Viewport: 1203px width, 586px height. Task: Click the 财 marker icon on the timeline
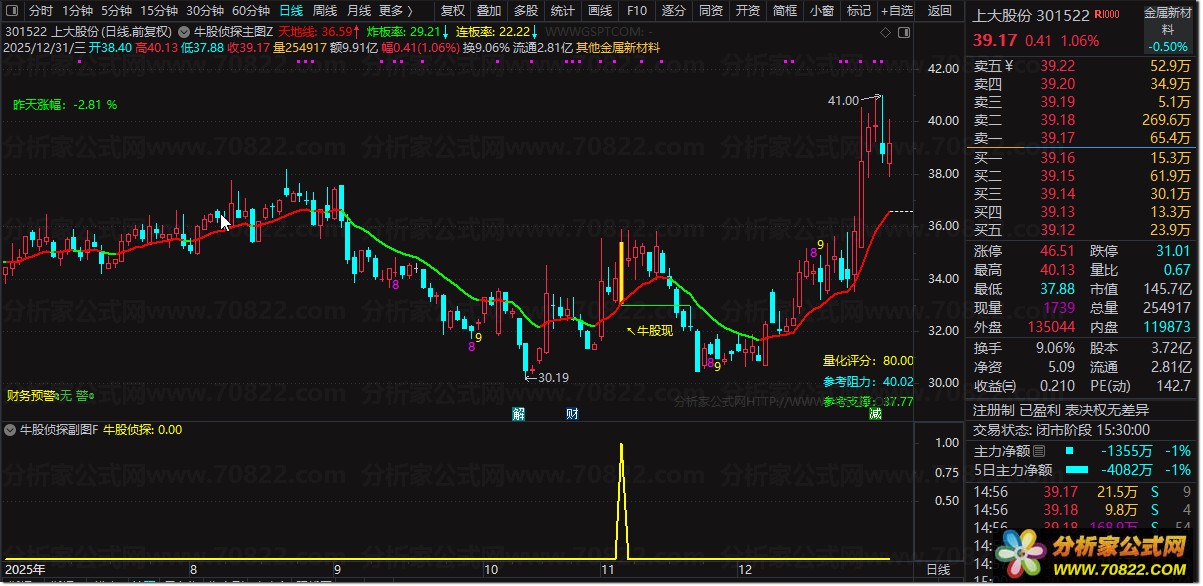pyautogui.click(x=571, y=413)
